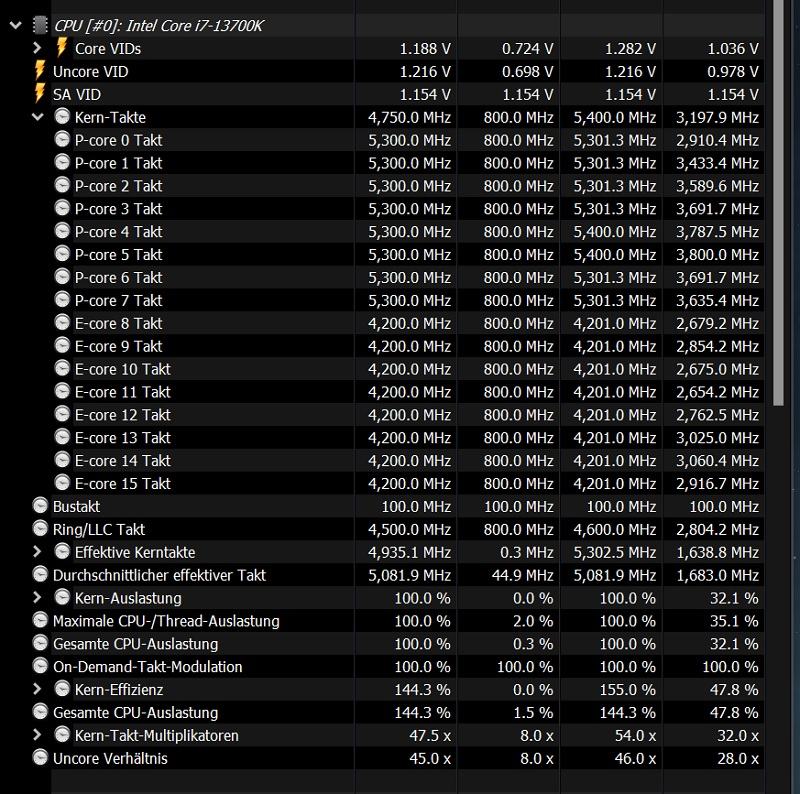Click the clock icon of Effektive Kerntakte
The width and height of the screenshot is (800, 794).
[62, 551]
